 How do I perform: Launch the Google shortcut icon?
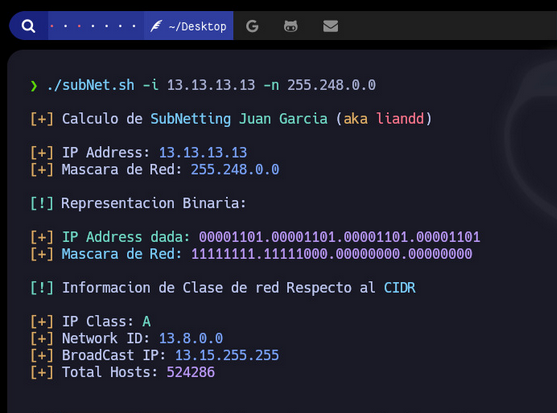[252, 26]
